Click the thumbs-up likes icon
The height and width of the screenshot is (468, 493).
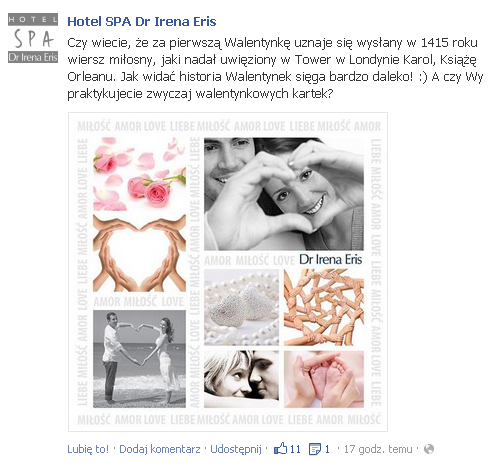pyautogui.click(x=280, y=449)
